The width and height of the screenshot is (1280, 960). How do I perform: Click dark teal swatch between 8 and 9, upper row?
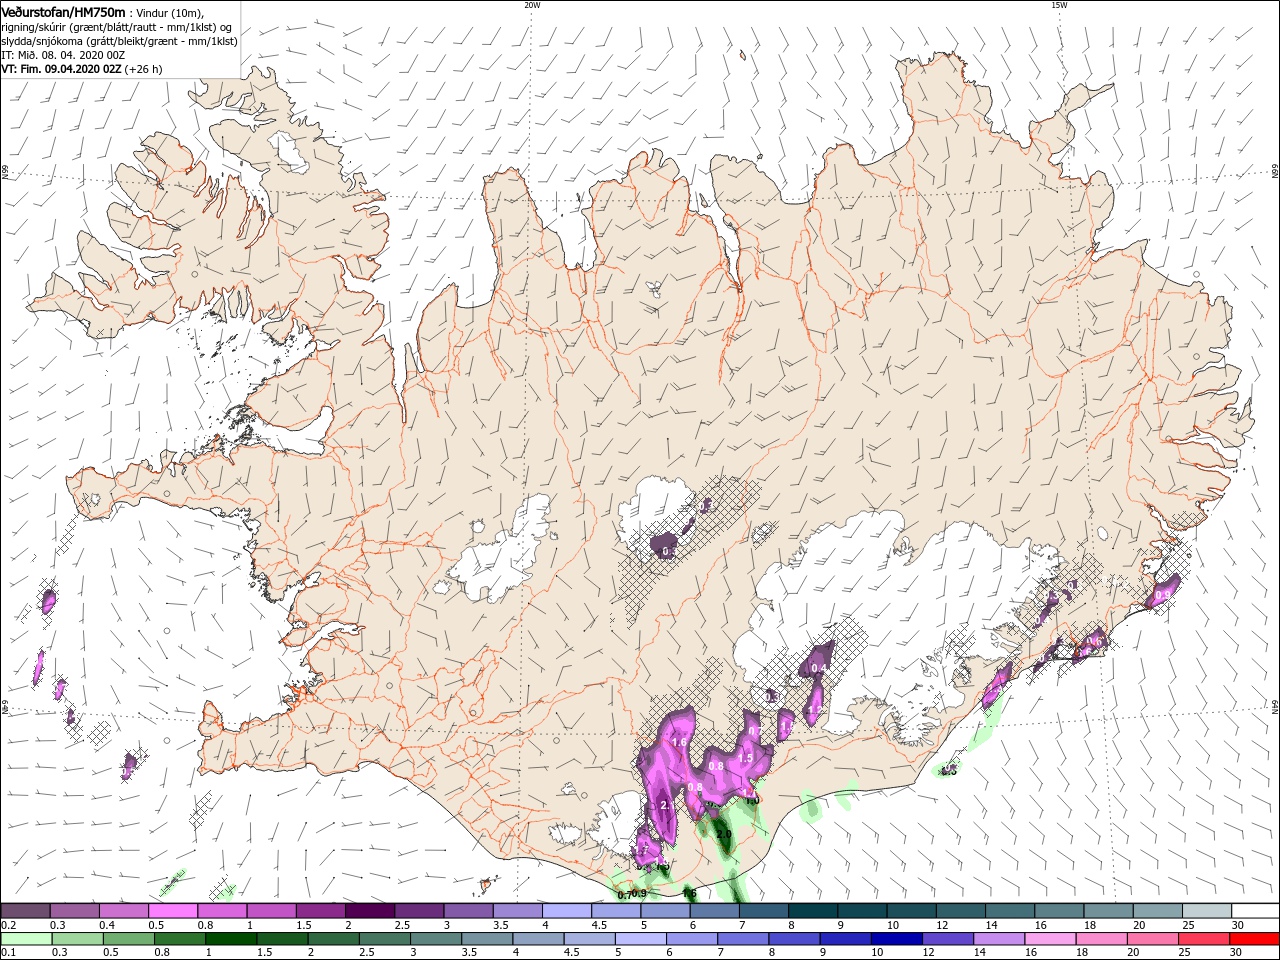(813, 911)
